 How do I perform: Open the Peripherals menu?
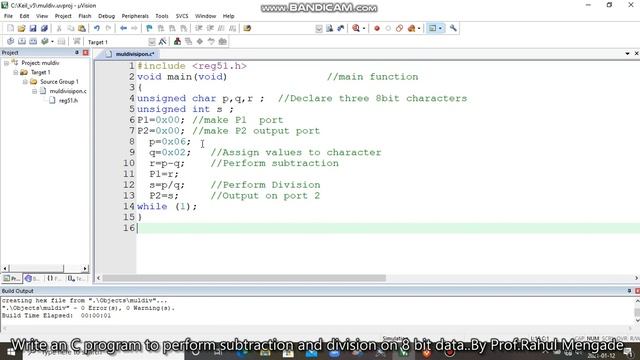pyautogui.click(x=135, y=16)
